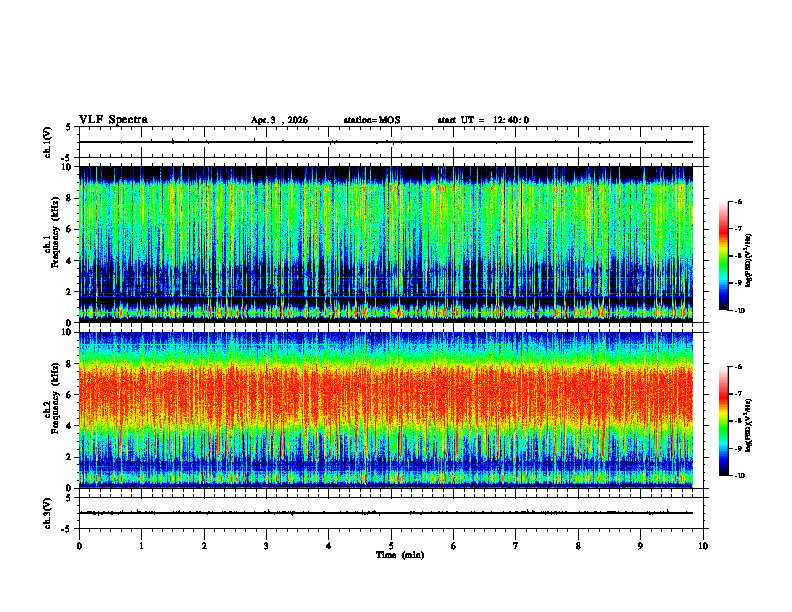This screenshot has height=612, width=792.
Task: Click time axis tick label "9"
Action: point(640,546)
